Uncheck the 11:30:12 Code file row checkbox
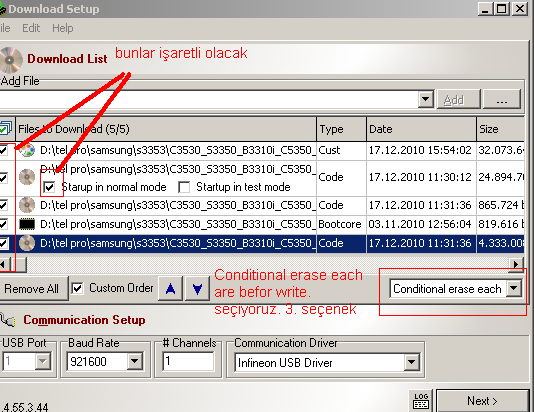534x412 pixels. point(3,177)
